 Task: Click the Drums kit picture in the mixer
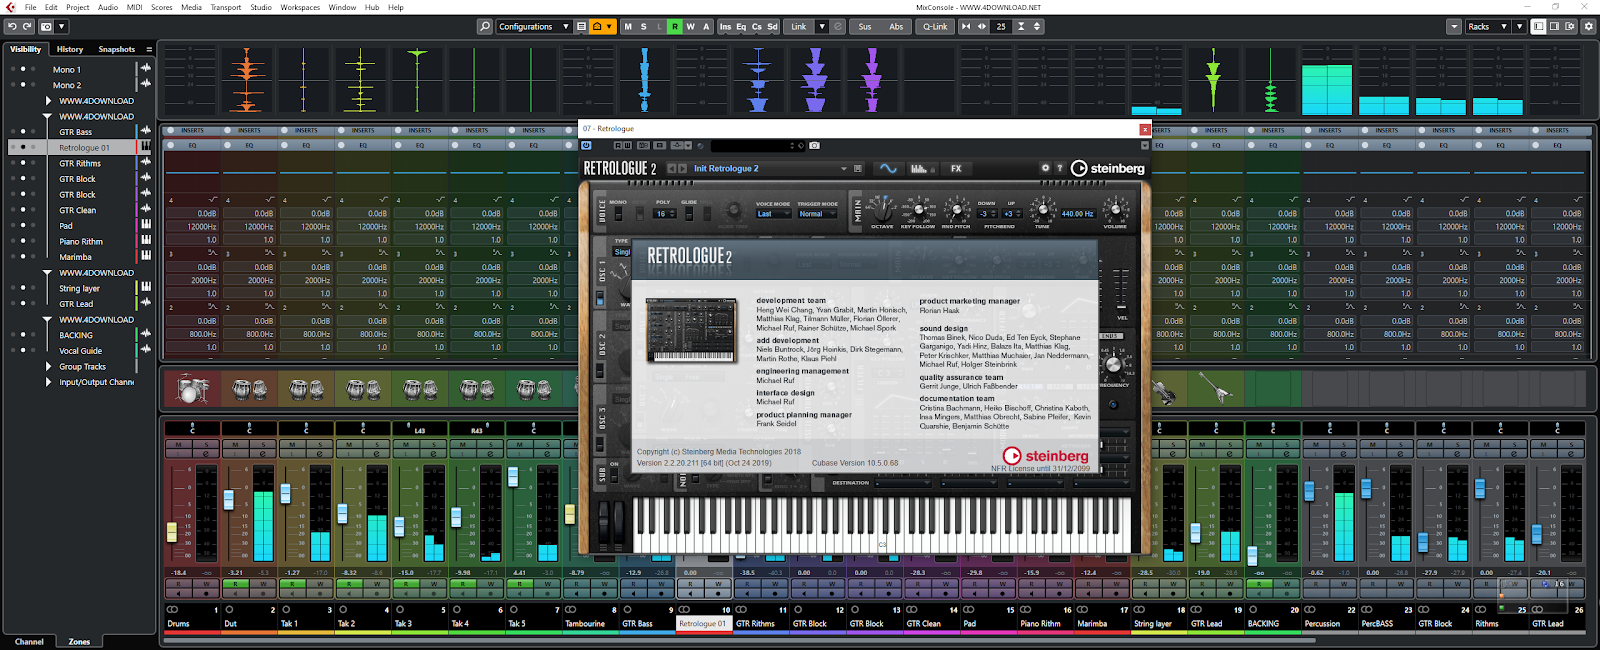coord(190,389)
